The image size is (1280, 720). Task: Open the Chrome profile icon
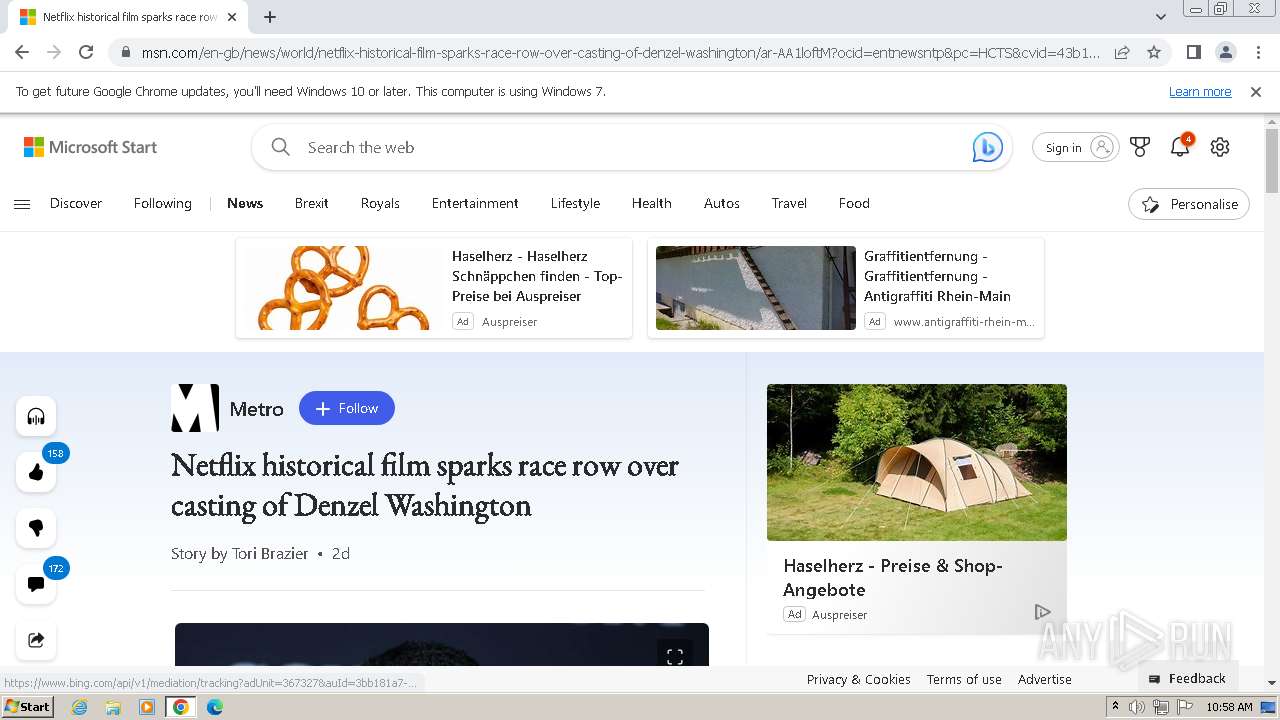point(1225,52)
